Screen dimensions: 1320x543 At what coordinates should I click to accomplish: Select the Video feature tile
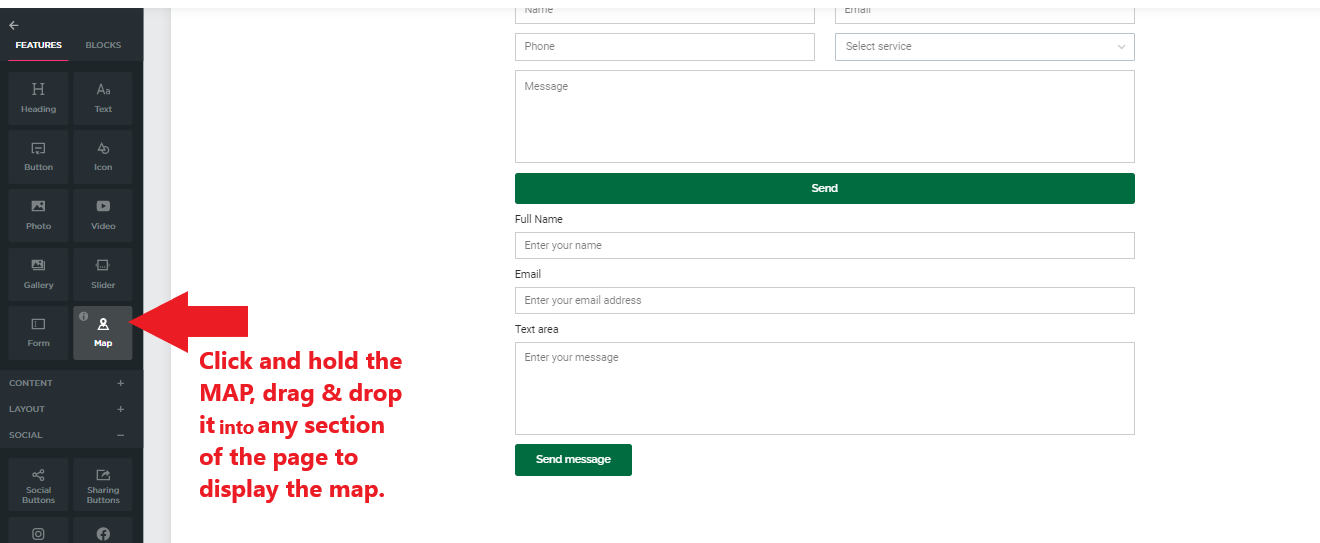[x=103, y=215]
